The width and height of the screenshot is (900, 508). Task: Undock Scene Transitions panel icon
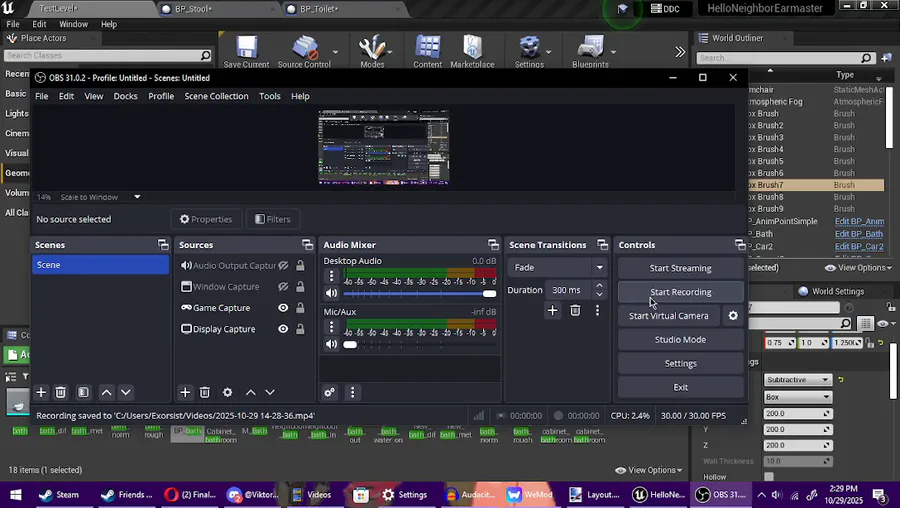[602, 245]
